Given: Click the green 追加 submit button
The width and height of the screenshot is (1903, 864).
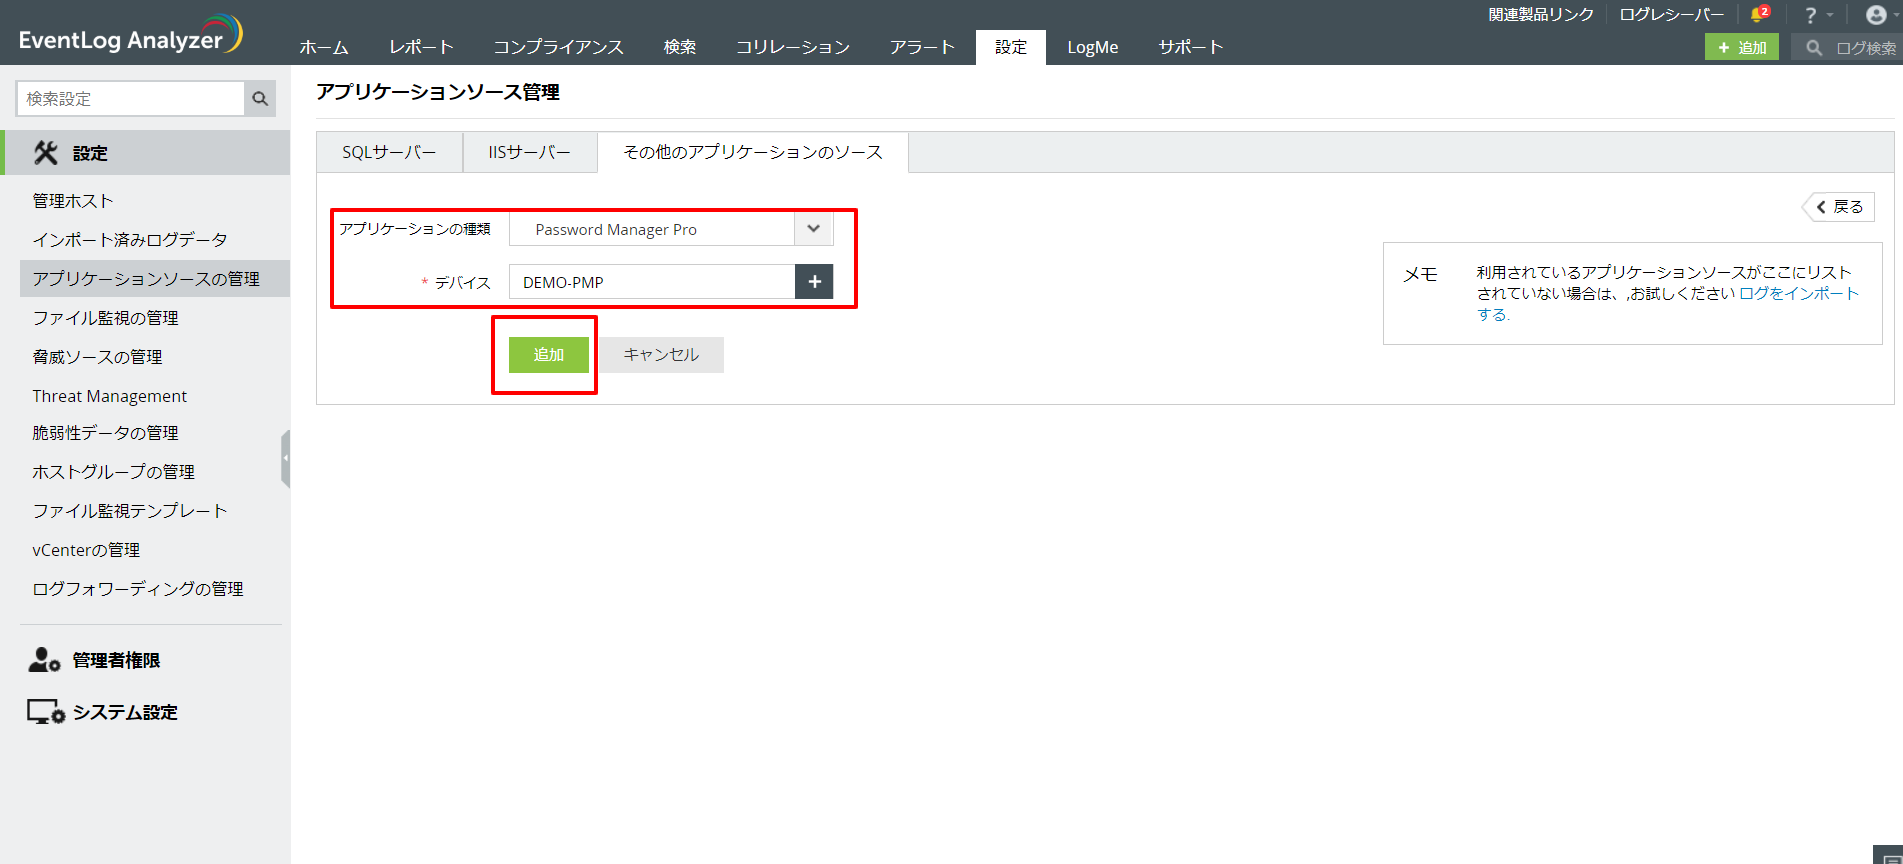Looking at the screenshot, I should 548,355.
